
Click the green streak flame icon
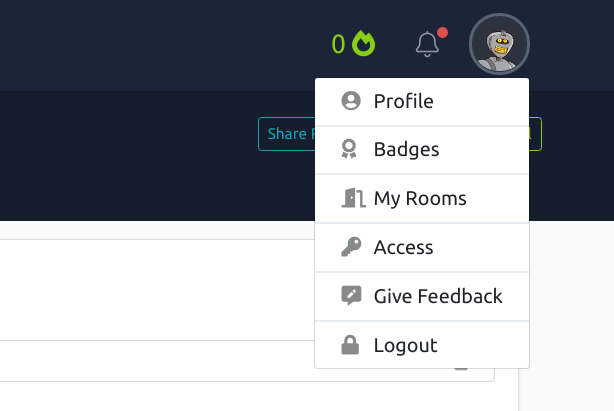(x=363, y=44)
